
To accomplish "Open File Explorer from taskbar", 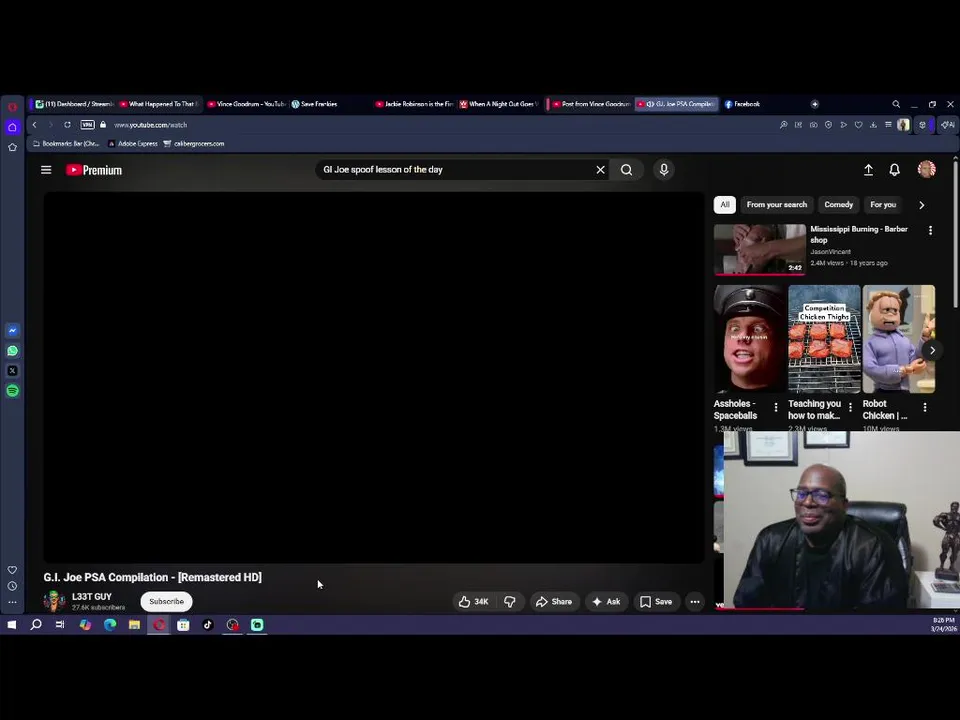I will [x=134, y=624].
